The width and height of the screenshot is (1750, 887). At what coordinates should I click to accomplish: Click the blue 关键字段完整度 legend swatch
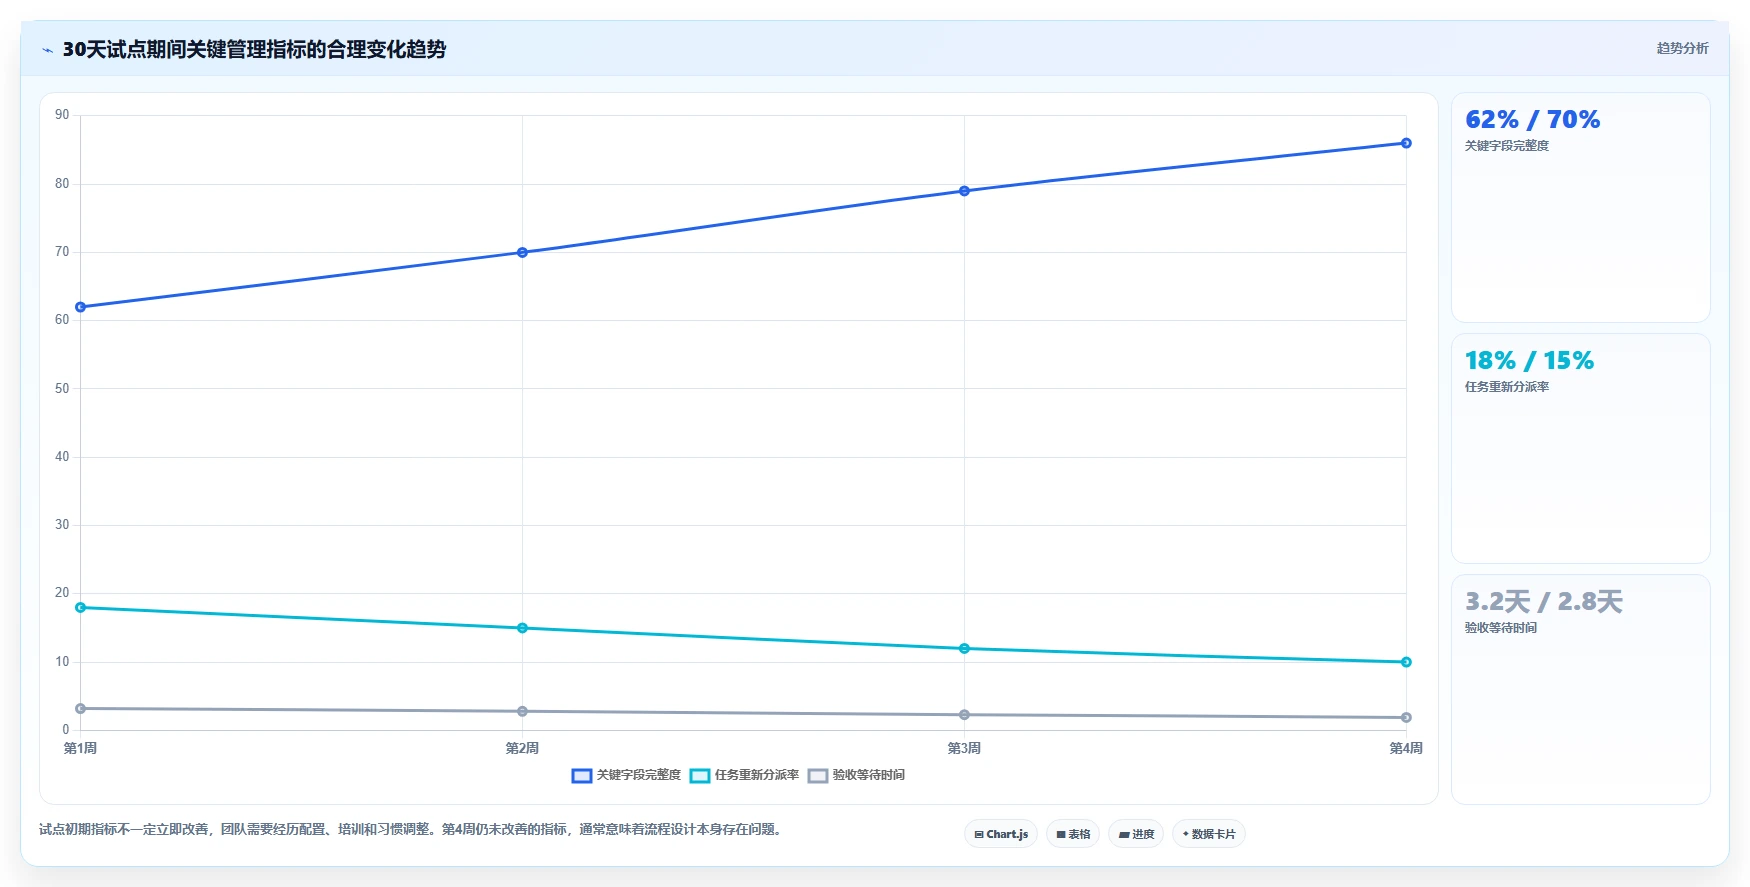coord(582,776)
